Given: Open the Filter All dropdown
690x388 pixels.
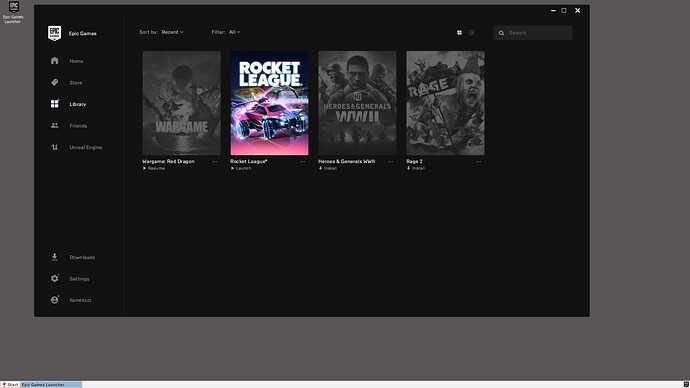Looking at the screenshot, I should click(235, 32).
